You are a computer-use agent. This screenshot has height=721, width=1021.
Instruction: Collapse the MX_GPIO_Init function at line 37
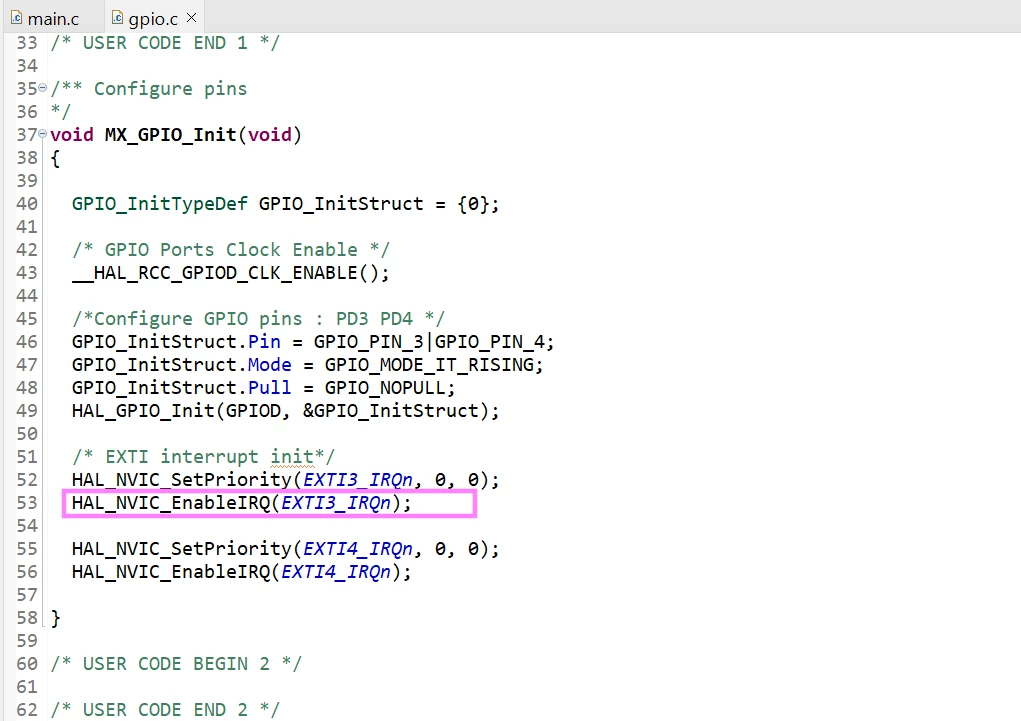click(x=42, y=134)
